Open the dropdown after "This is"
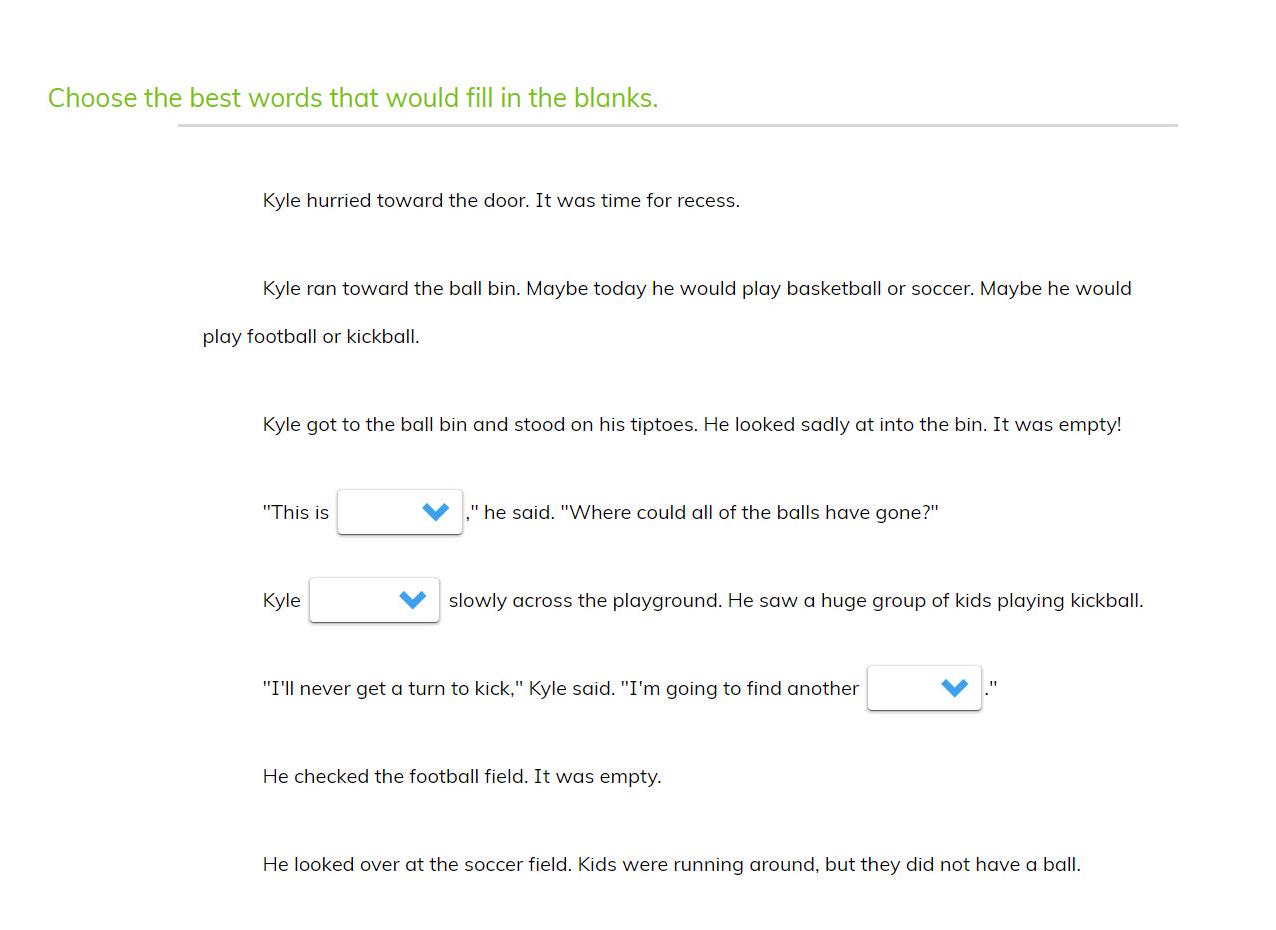This screenshot has height=930, width=1276. point(400,512)
